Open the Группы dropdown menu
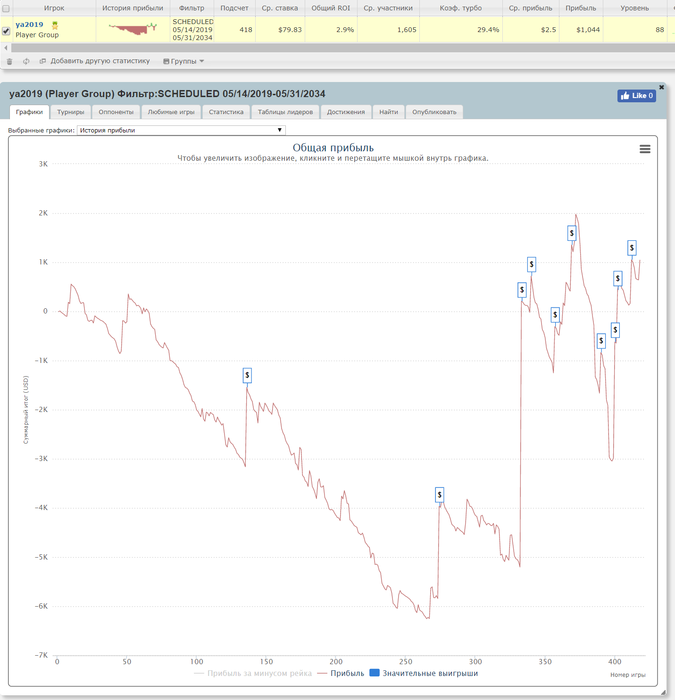 pos(183,61)
